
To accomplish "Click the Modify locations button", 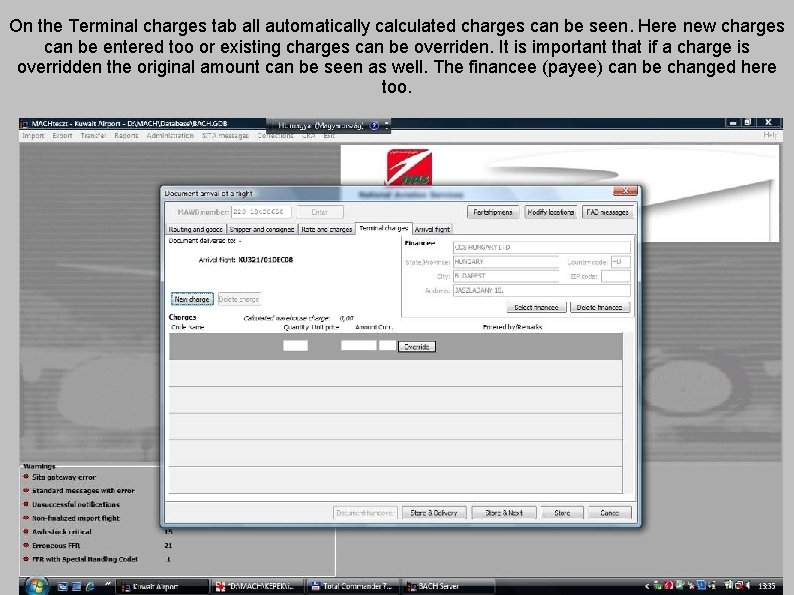I will point(550,212).
